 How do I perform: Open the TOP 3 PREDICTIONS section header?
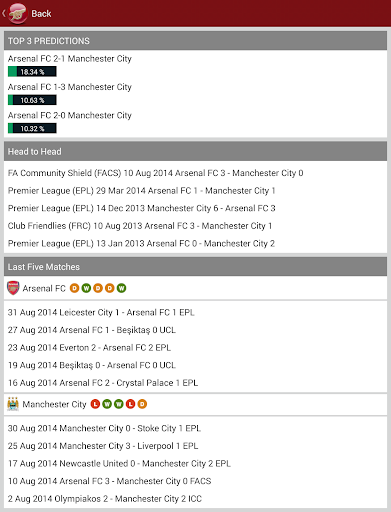[195, 41]
